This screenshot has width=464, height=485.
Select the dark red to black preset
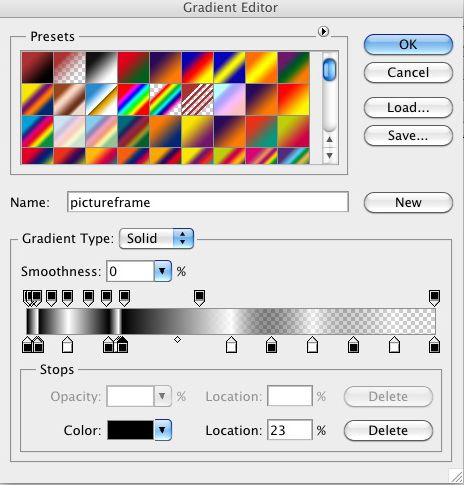click(x=37, y=67)
